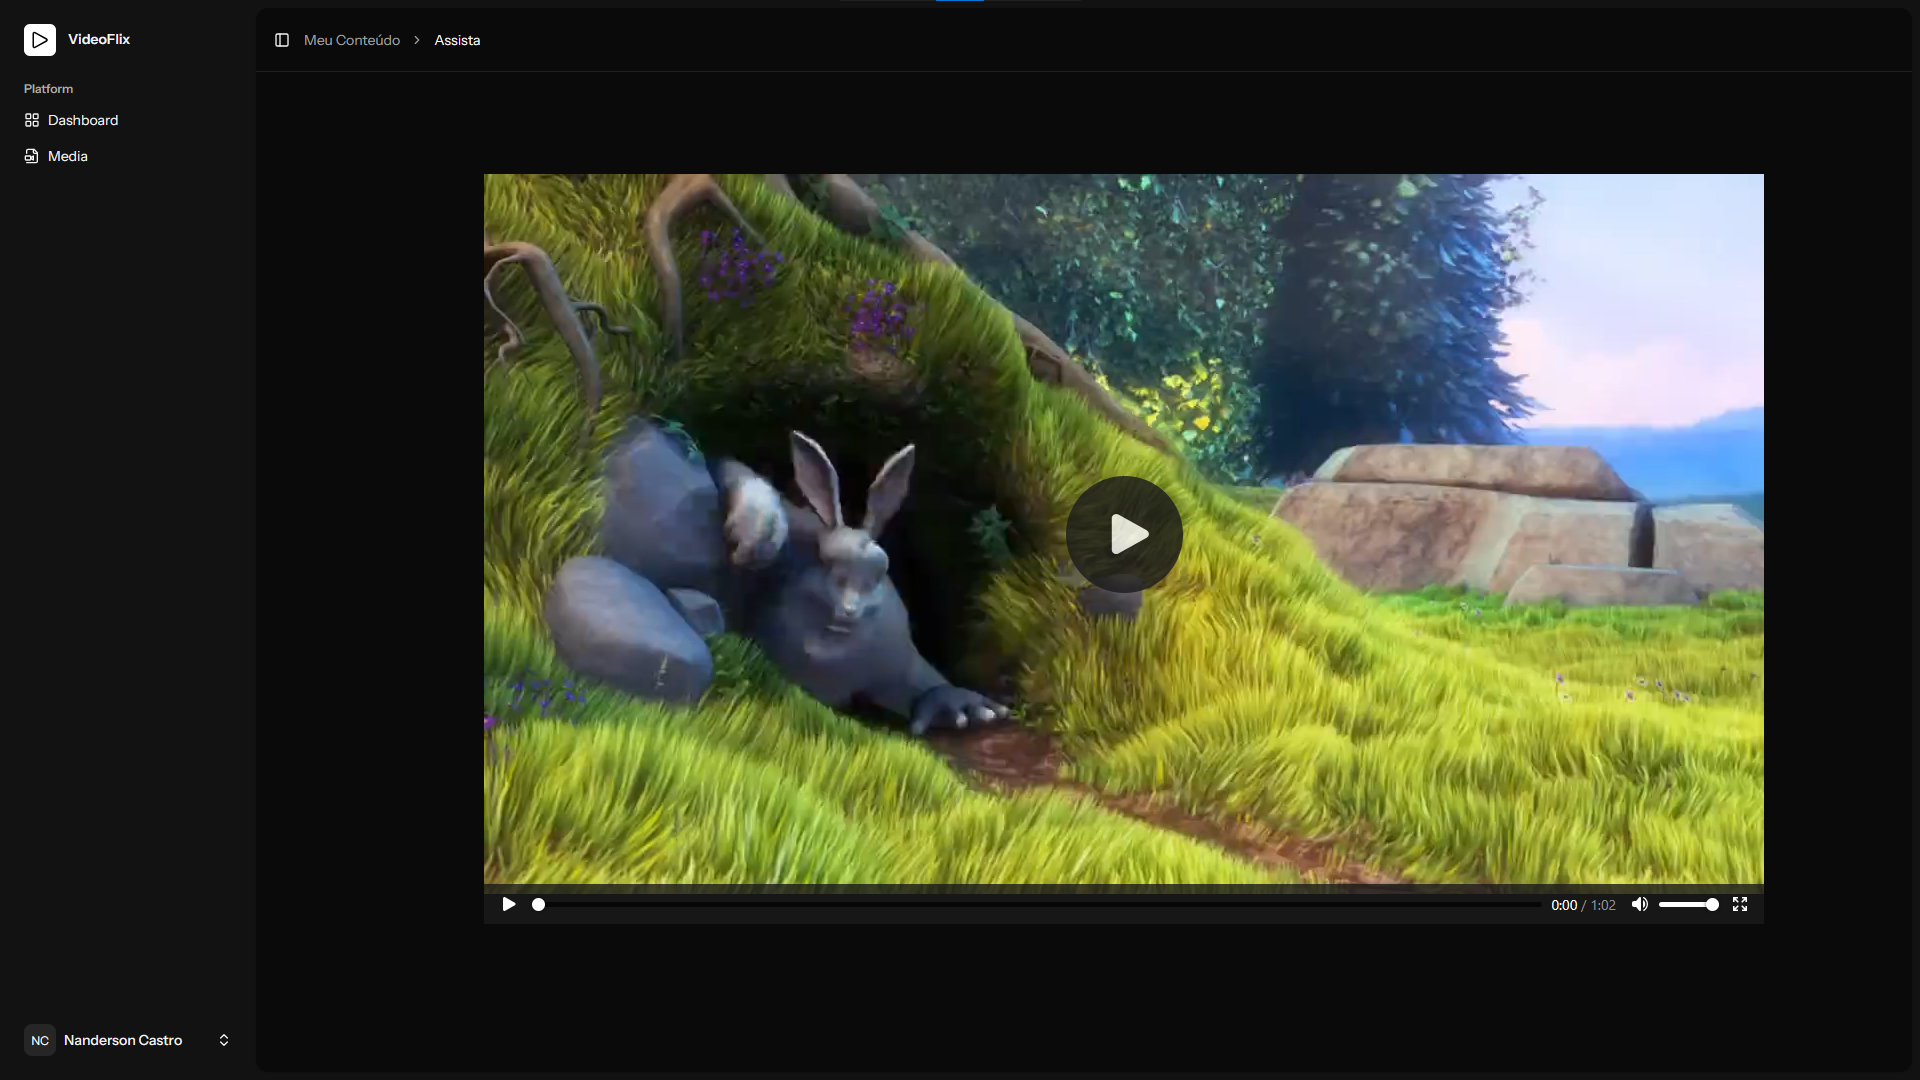Expand the Nanderson Castro user menu

tap(128, 1040)
